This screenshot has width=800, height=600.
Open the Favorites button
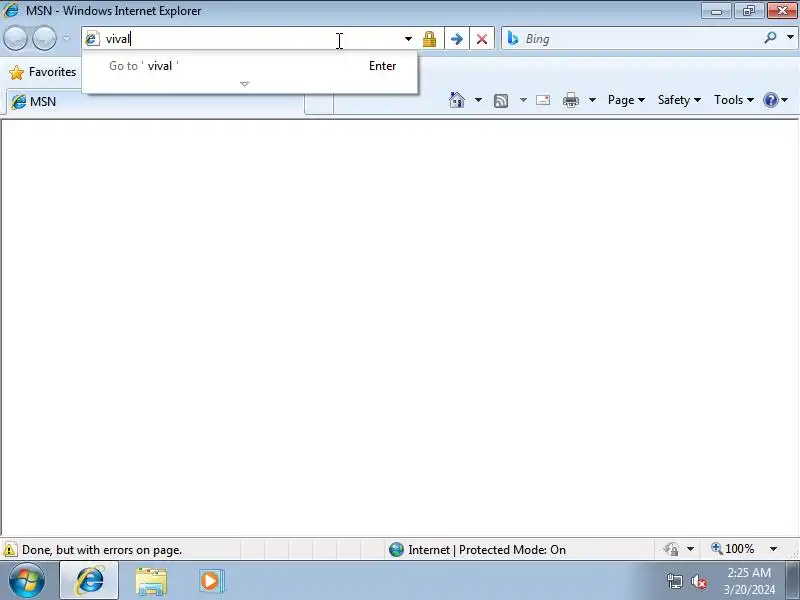pos(43,72)
